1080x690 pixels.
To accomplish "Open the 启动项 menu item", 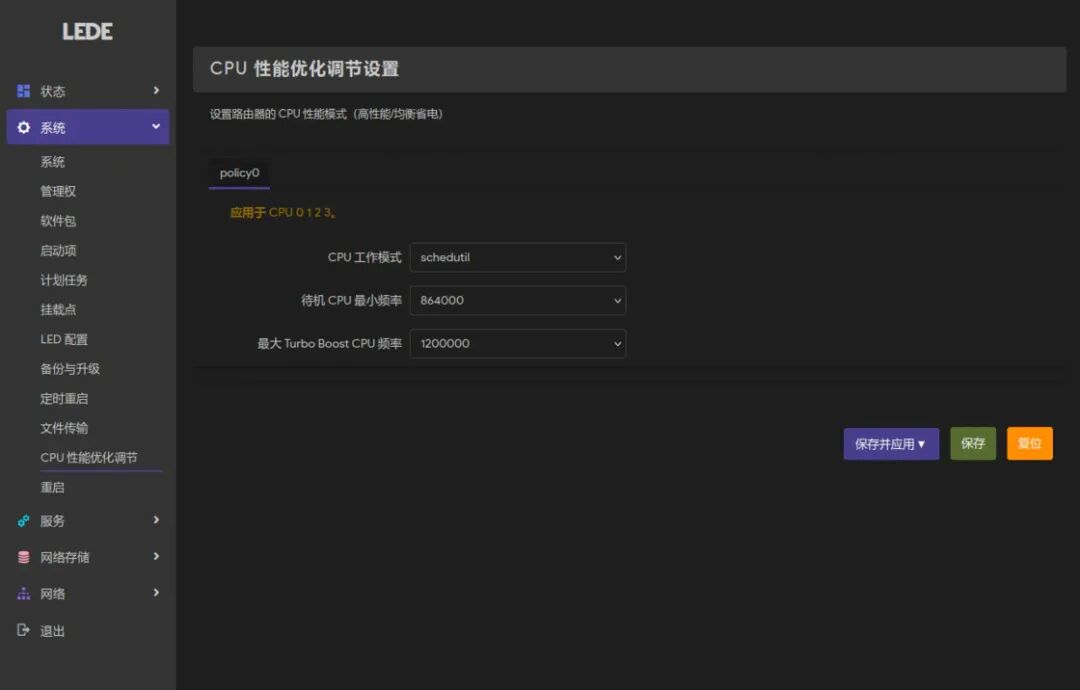I will point(58,251).
